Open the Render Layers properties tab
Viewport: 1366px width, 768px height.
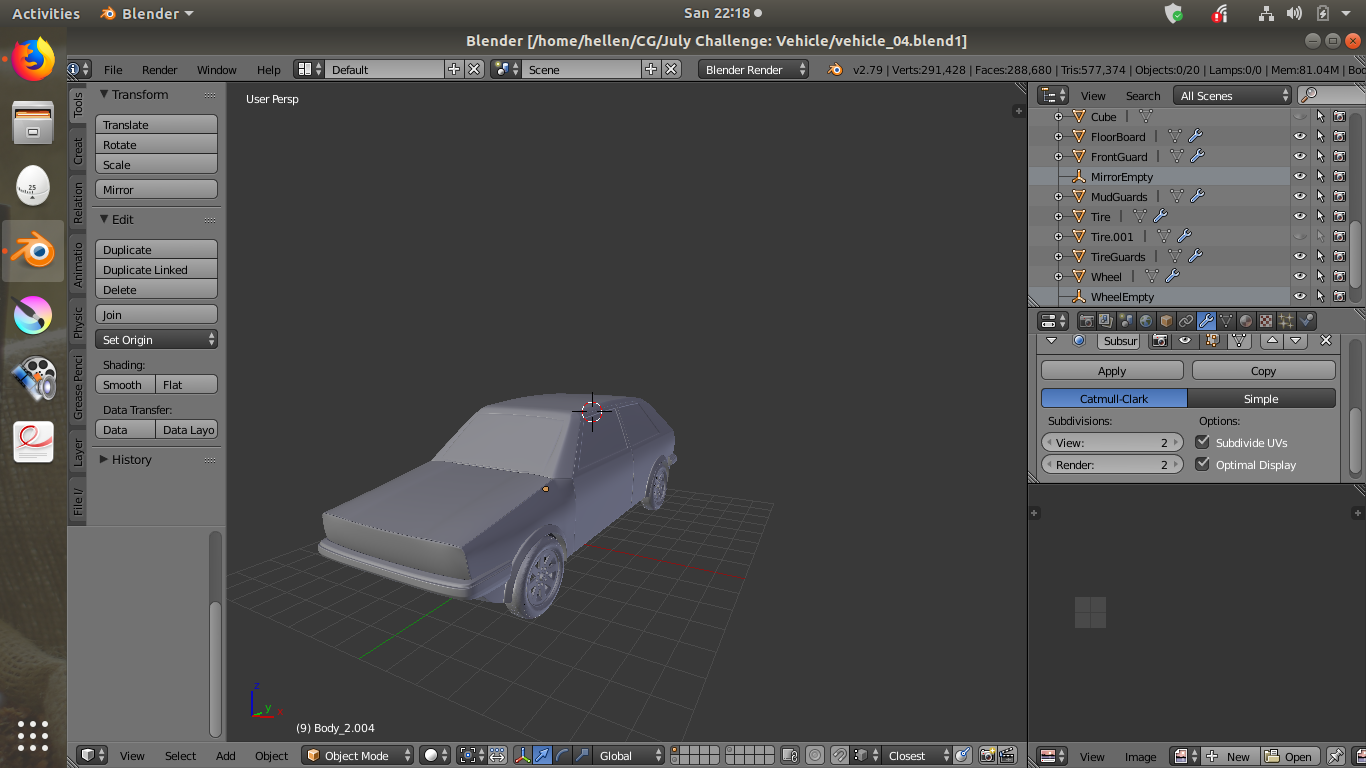1106,321
